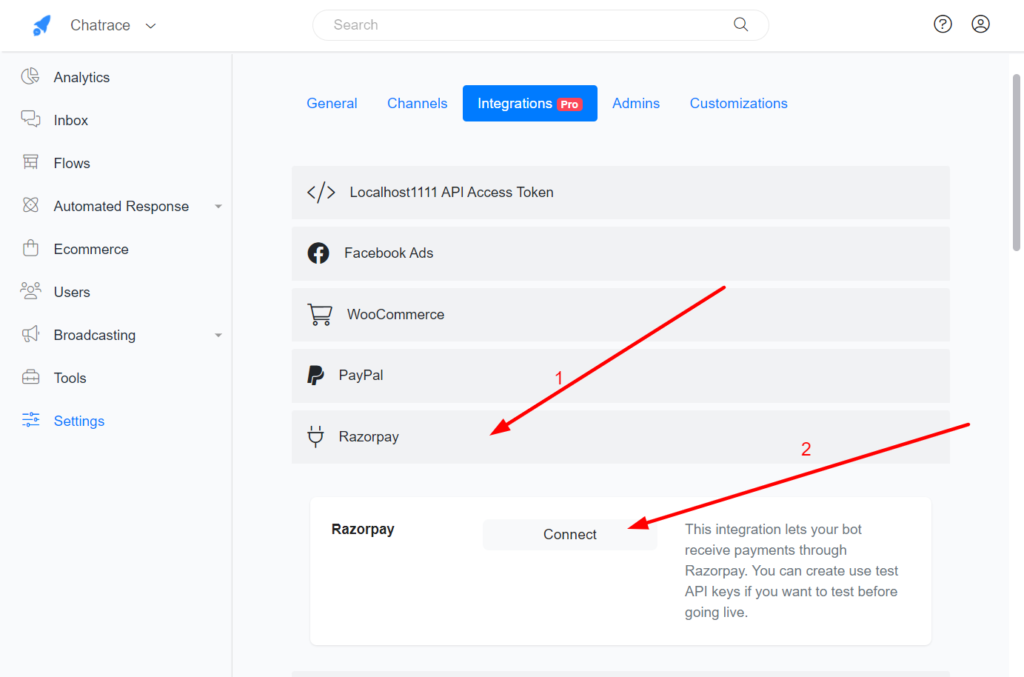
Task: Open the help question mark icon
Action: (x=942, y=24)
